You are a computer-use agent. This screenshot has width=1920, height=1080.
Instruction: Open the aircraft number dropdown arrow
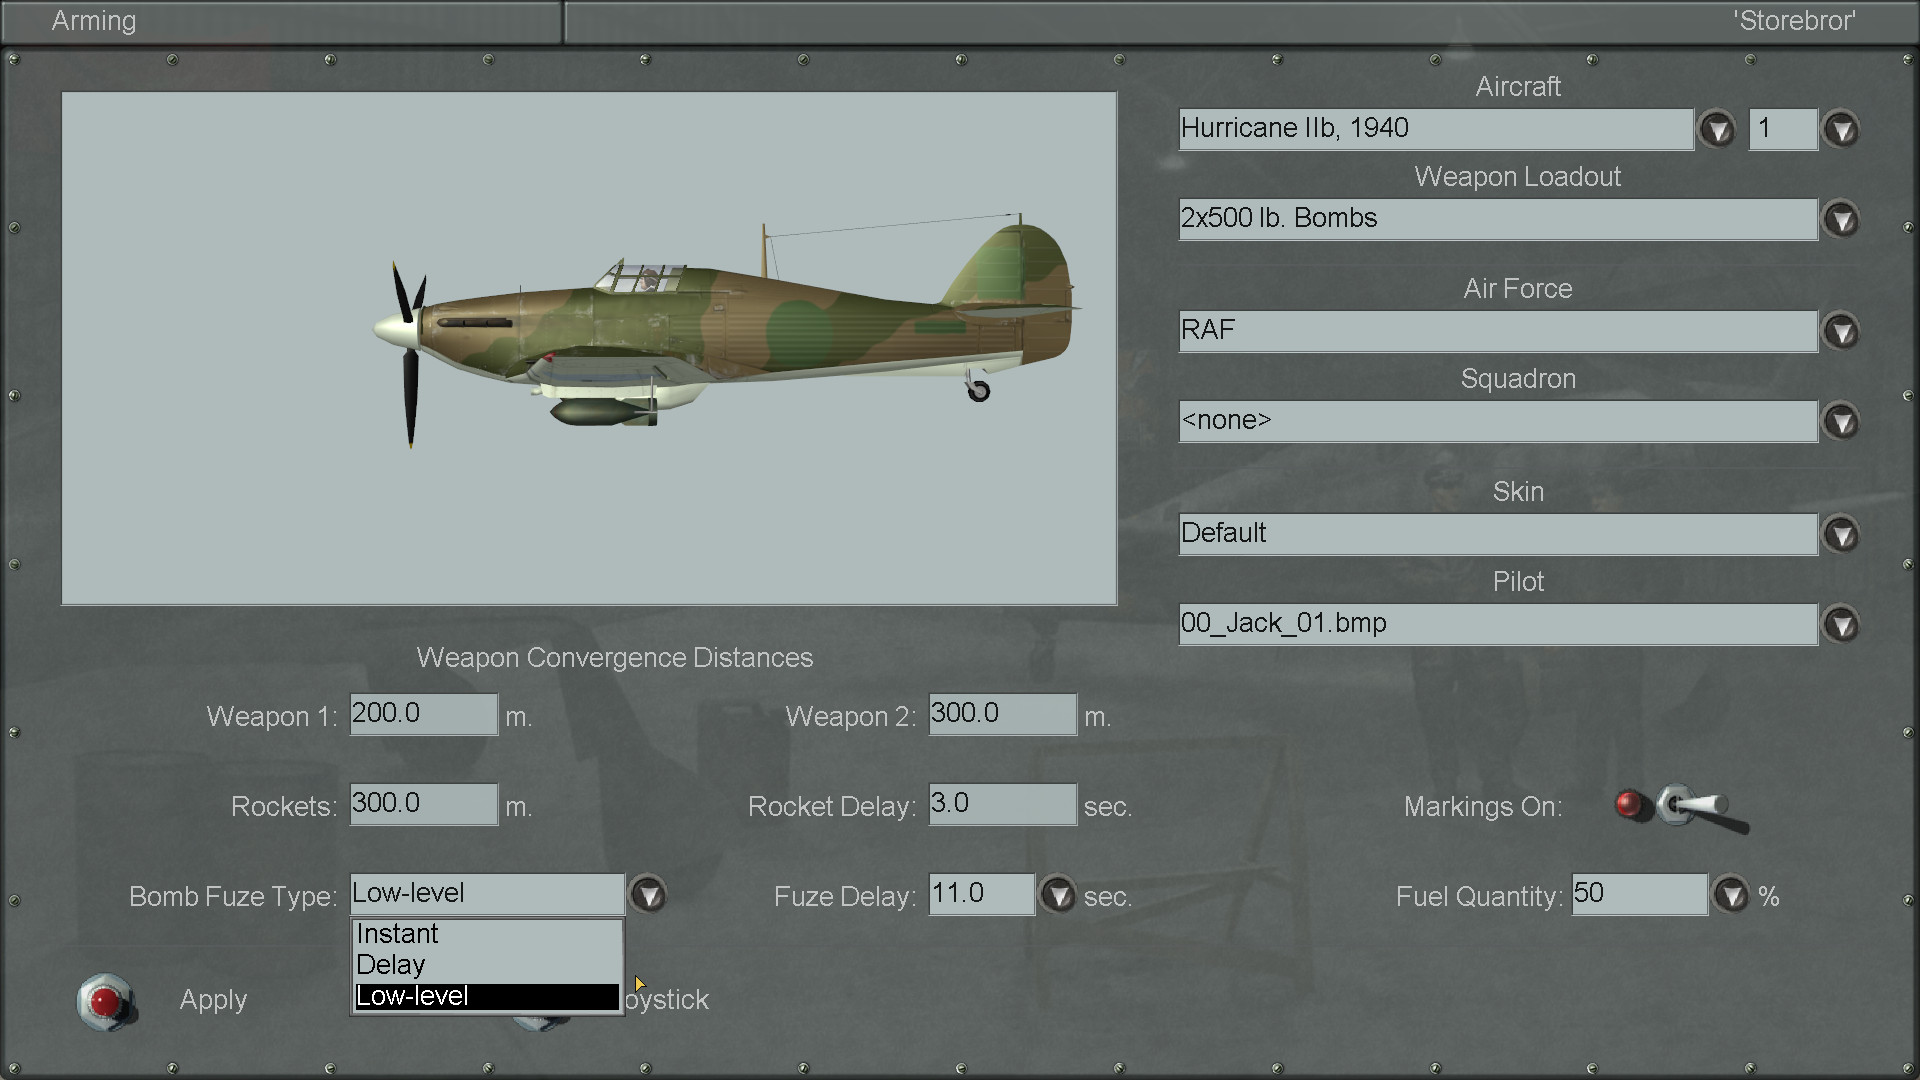click(x=1841, y=129)
